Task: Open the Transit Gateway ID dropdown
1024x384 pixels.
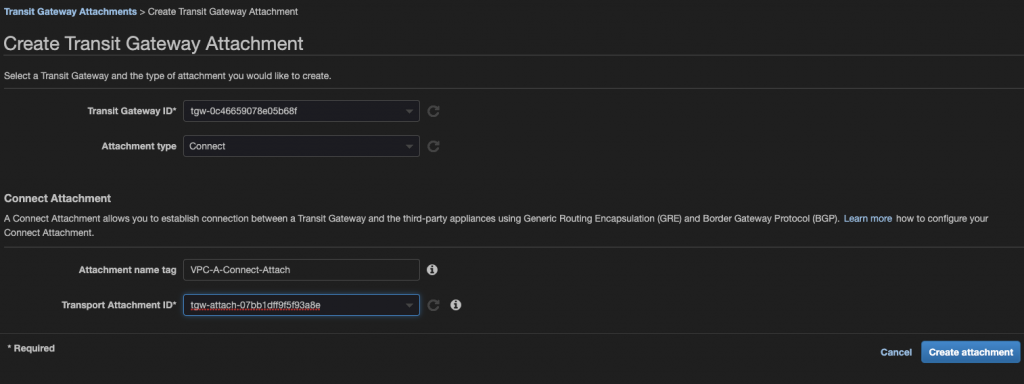Action: (301, 111)
